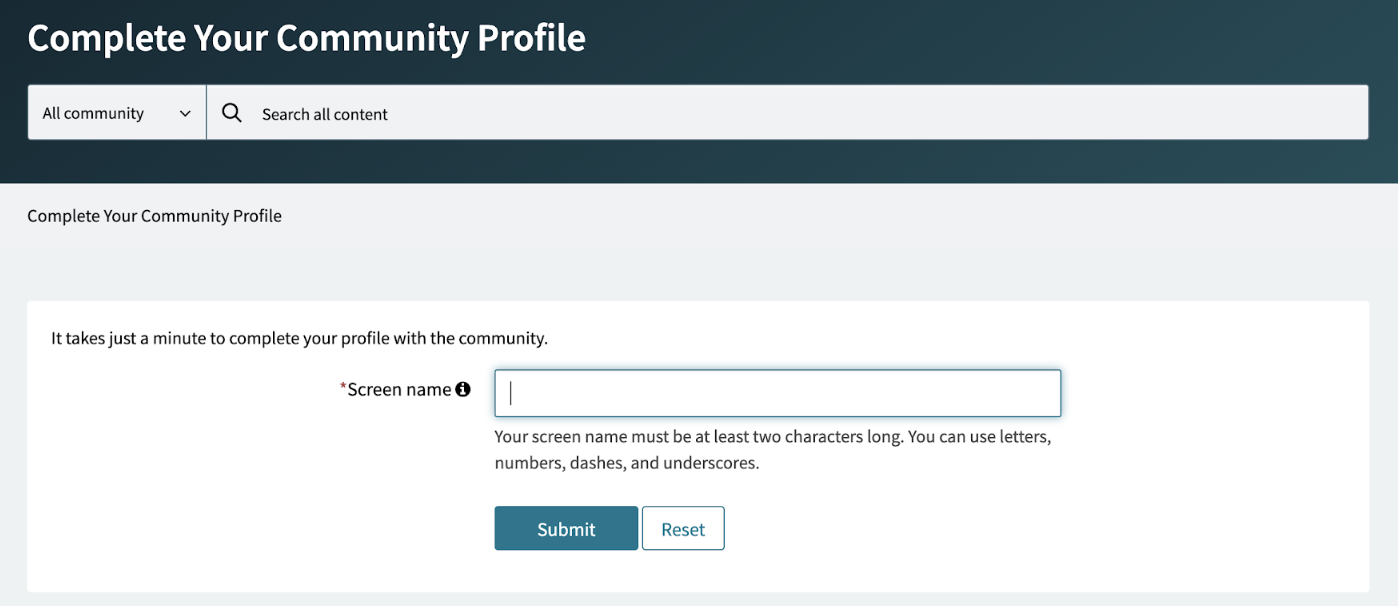Image resolution: width=1398 pixels, height=606 pixels.
Task: Submit the community profile form
Action: click(x=565, y=528)
